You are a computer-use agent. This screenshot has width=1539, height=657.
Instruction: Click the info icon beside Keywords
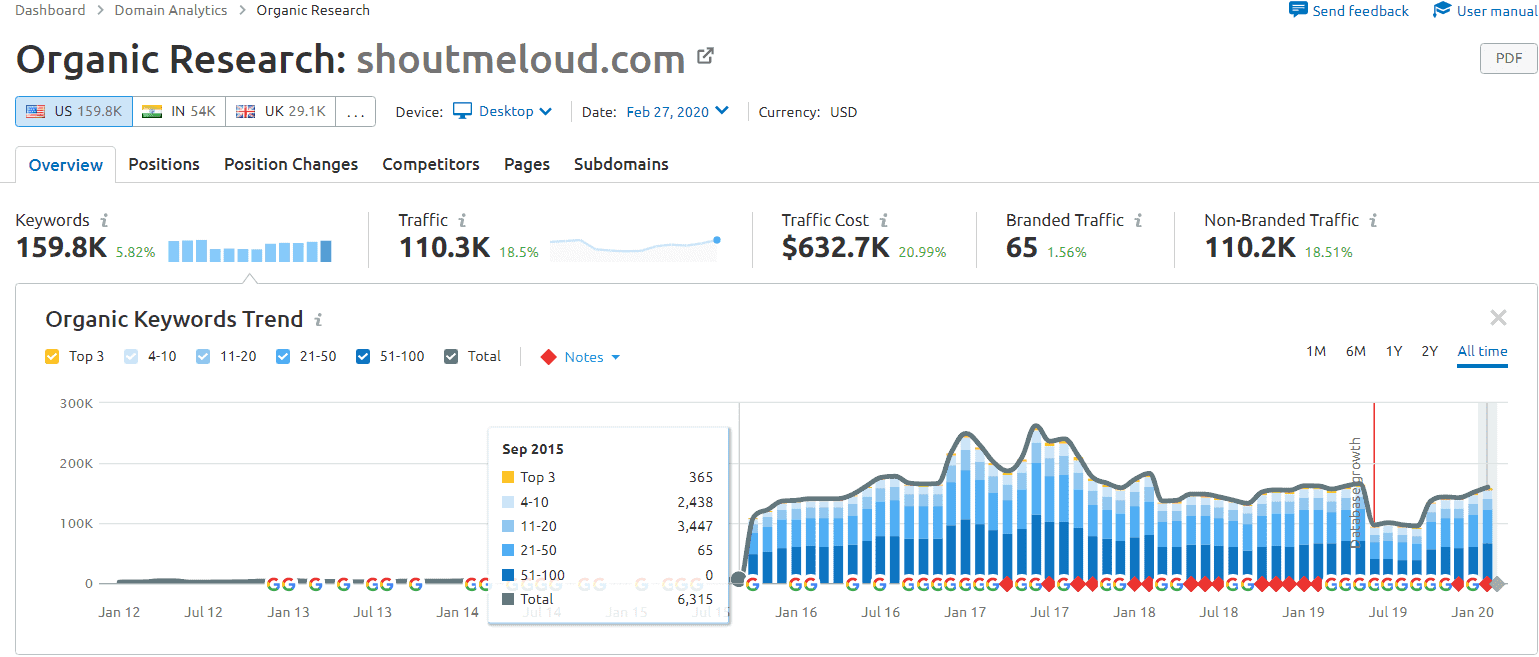(105, 220)
